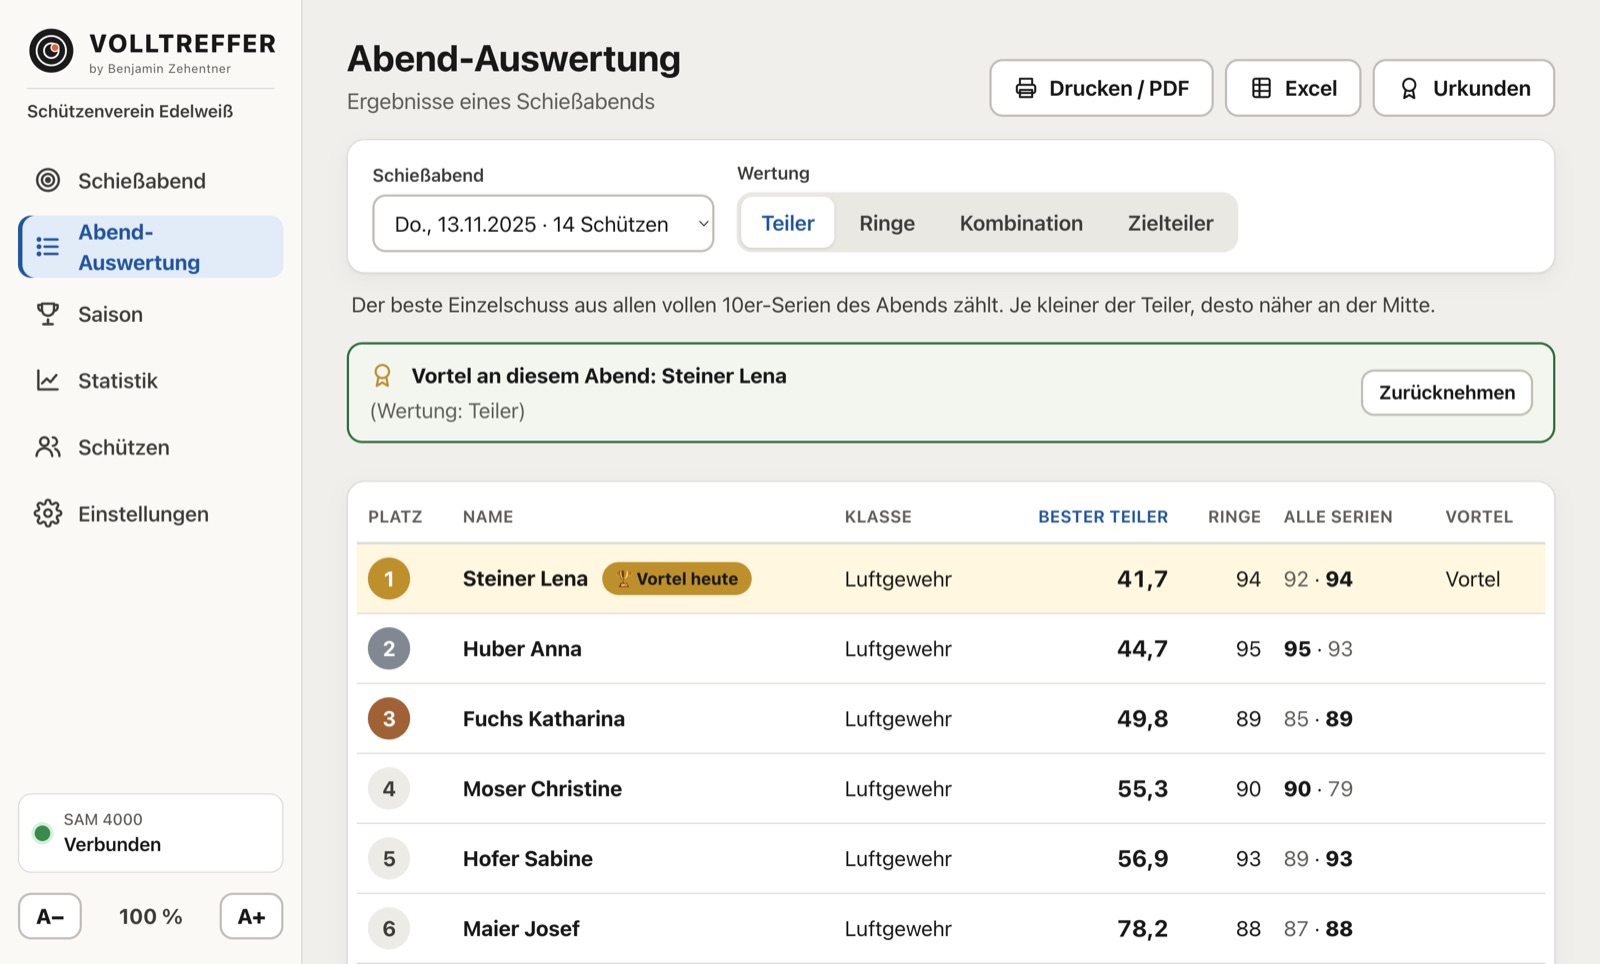Click the rank 6 badge

(389, 928)
